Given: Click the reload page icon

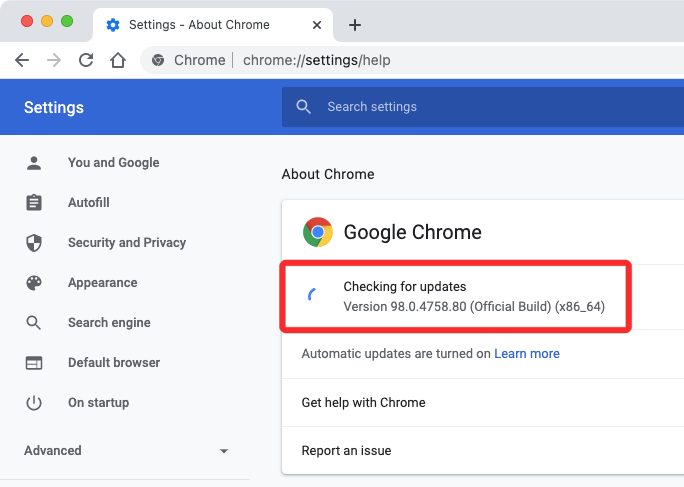Looking at the screenshot, I should click(x=86, y=60).
